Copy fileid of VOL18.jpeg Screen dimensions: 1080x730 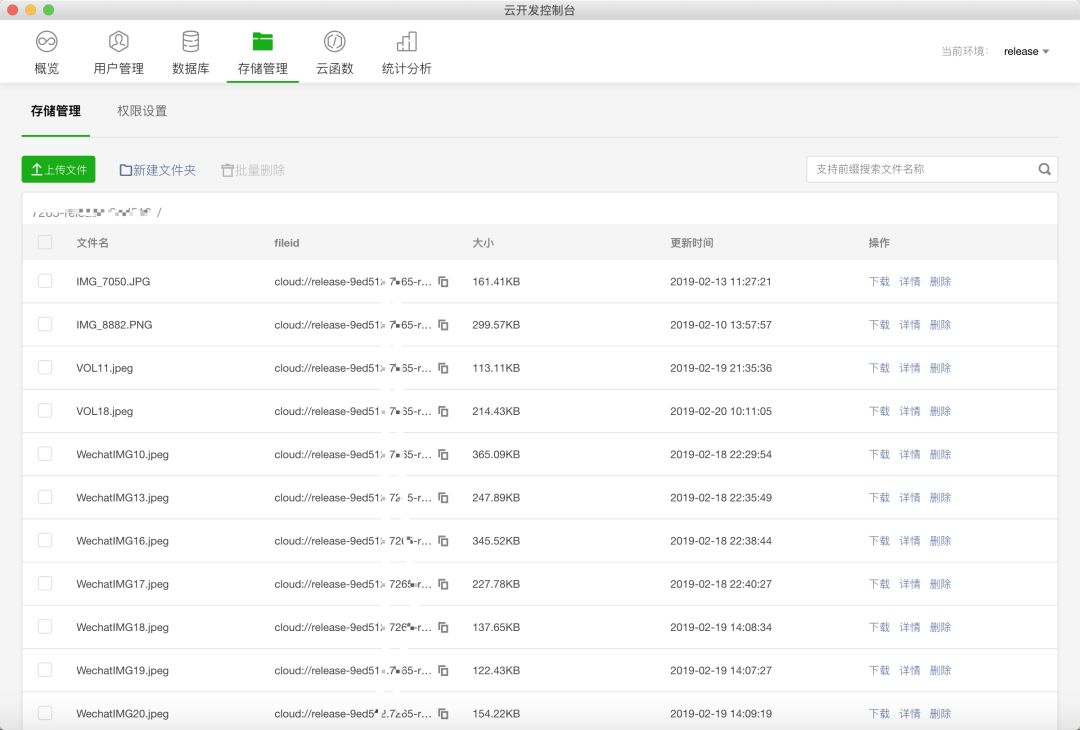click(444, 411)
